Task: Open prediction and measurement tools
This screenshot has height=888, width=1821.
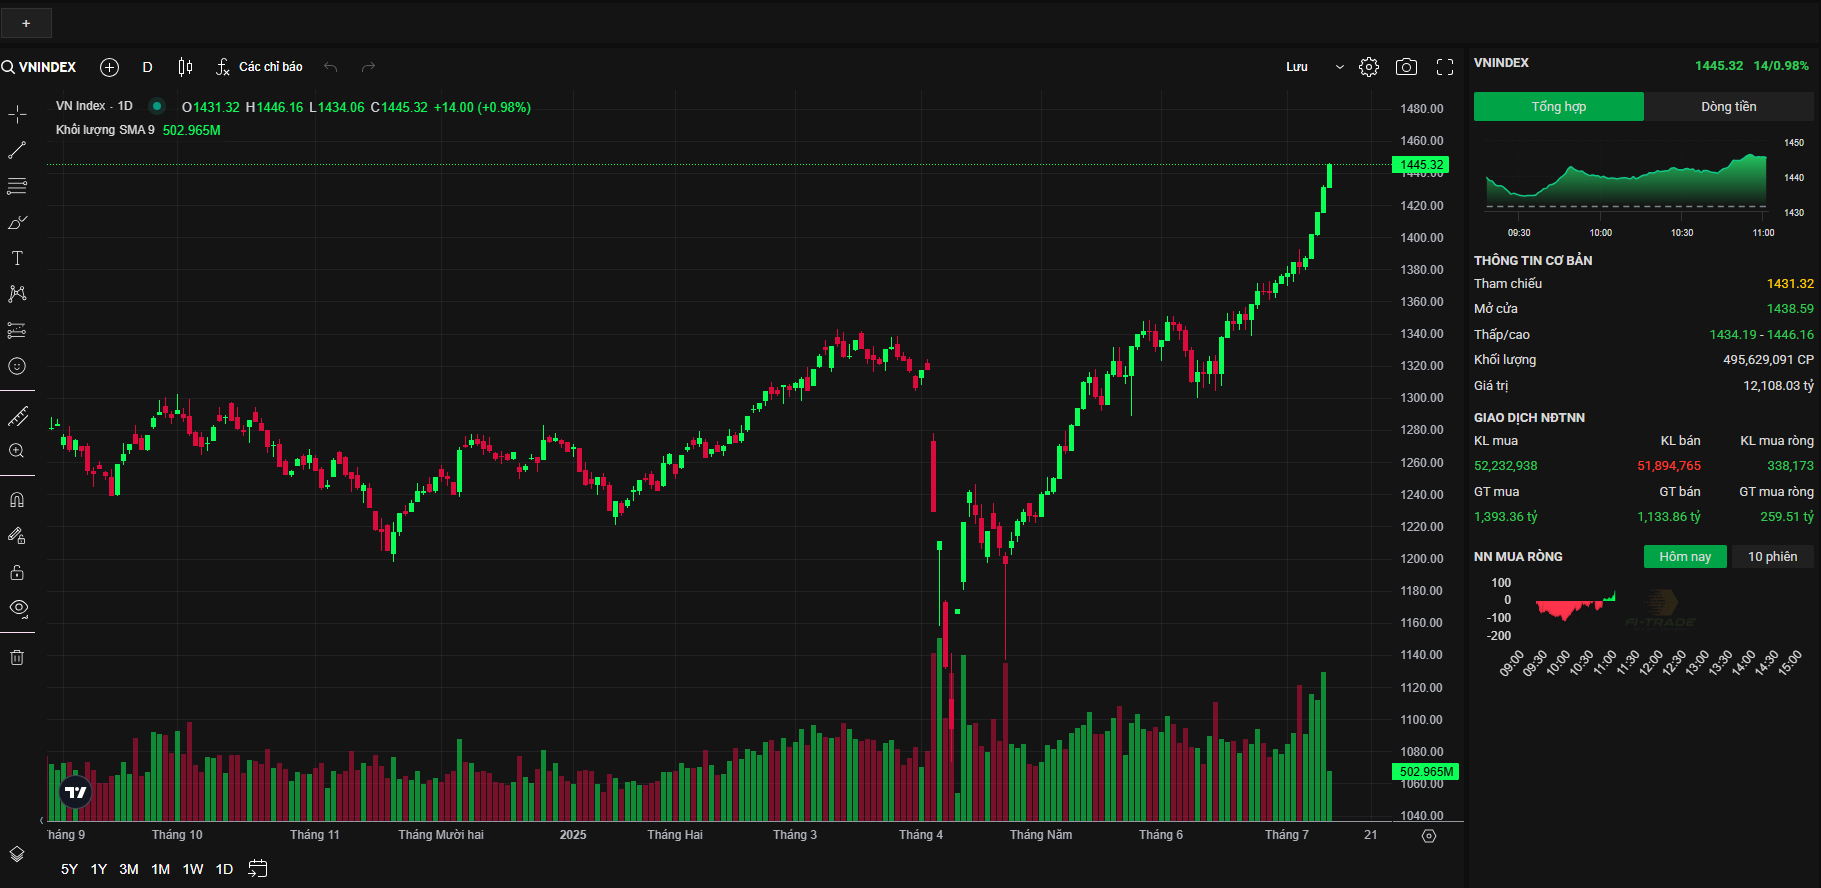Action: pos(17,330)
